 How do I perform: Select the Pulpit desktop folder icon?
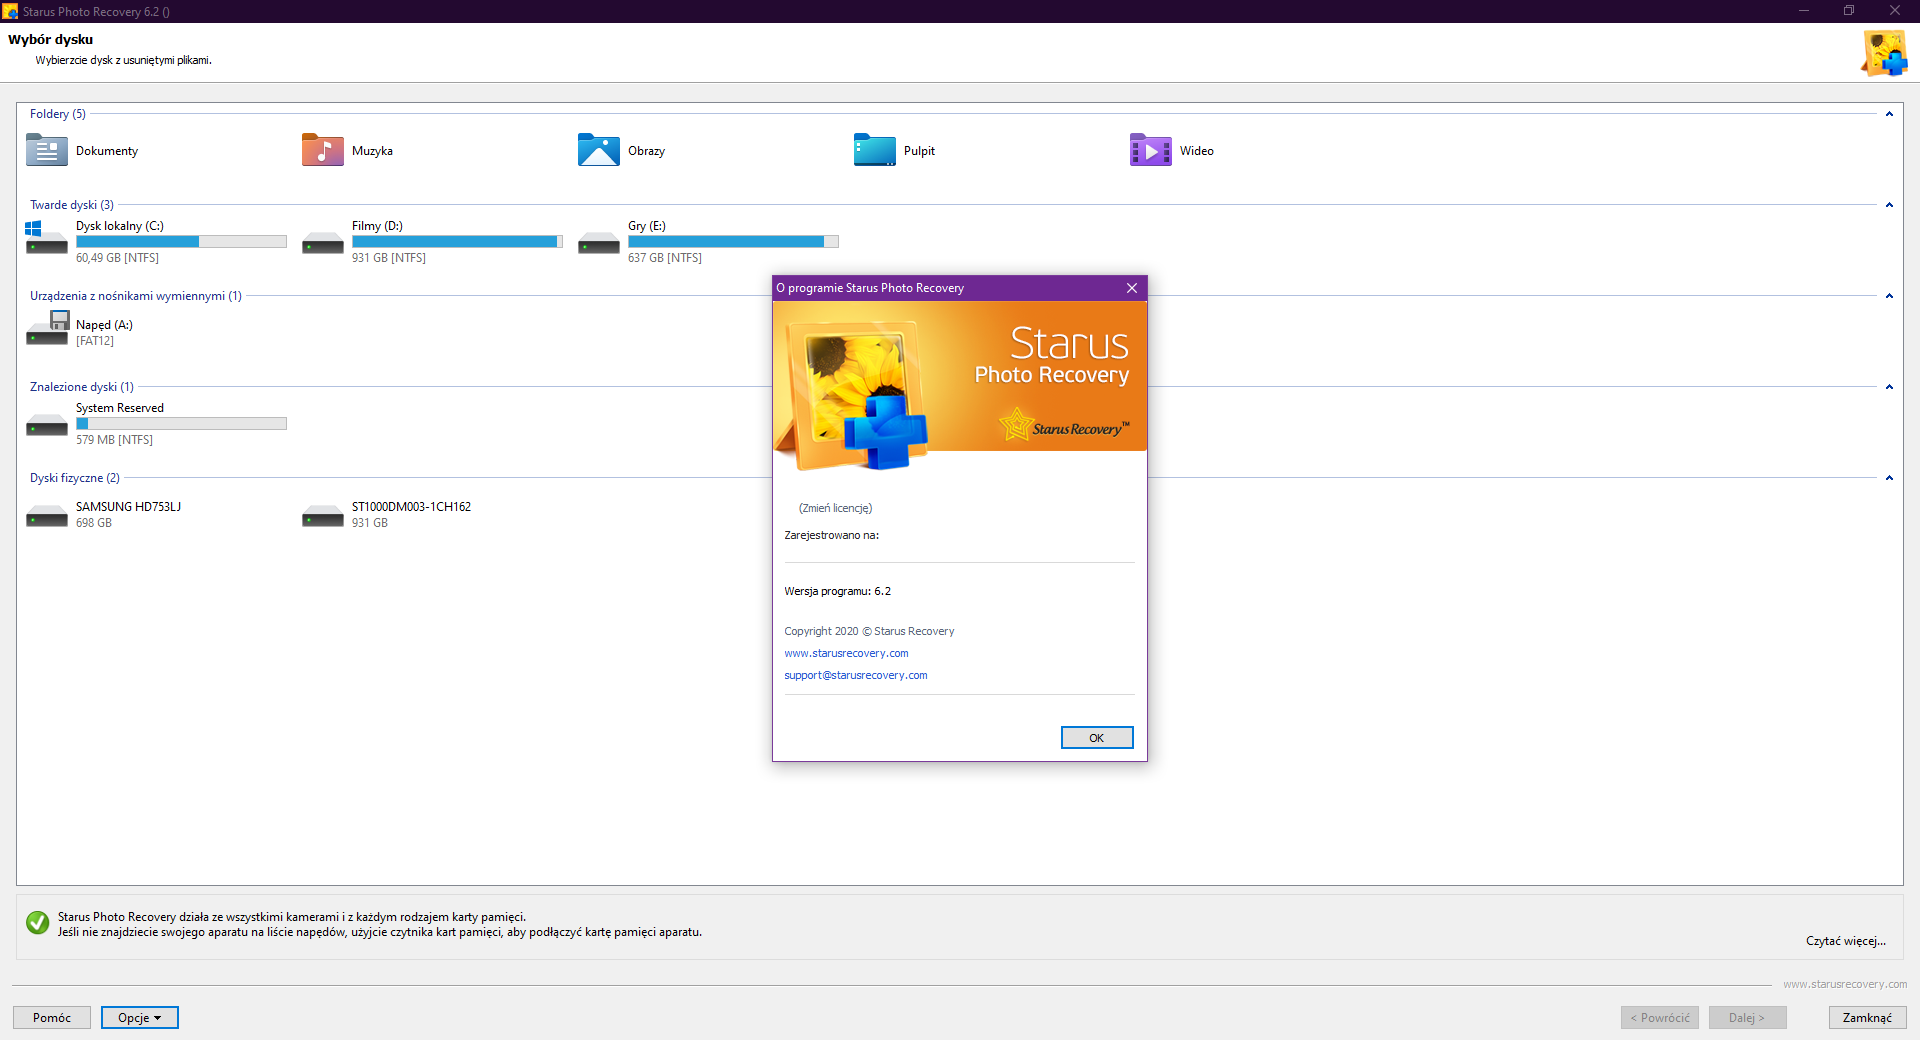875,150
